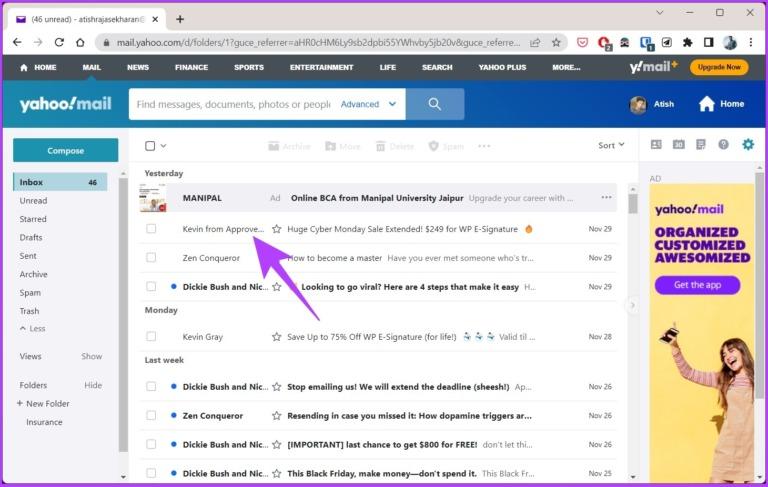Click Hide next to Folders
Viewport: 768px width, 487px height.
coord(93,385)
